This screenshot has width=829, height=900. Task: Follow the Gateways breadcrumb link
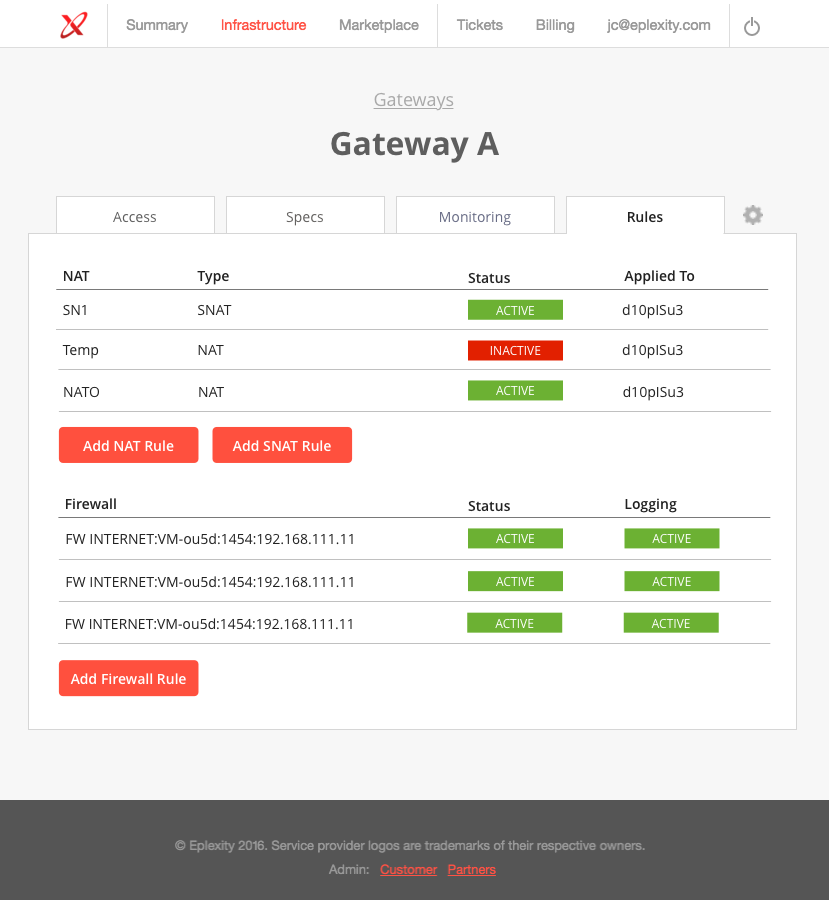(413, 100)
